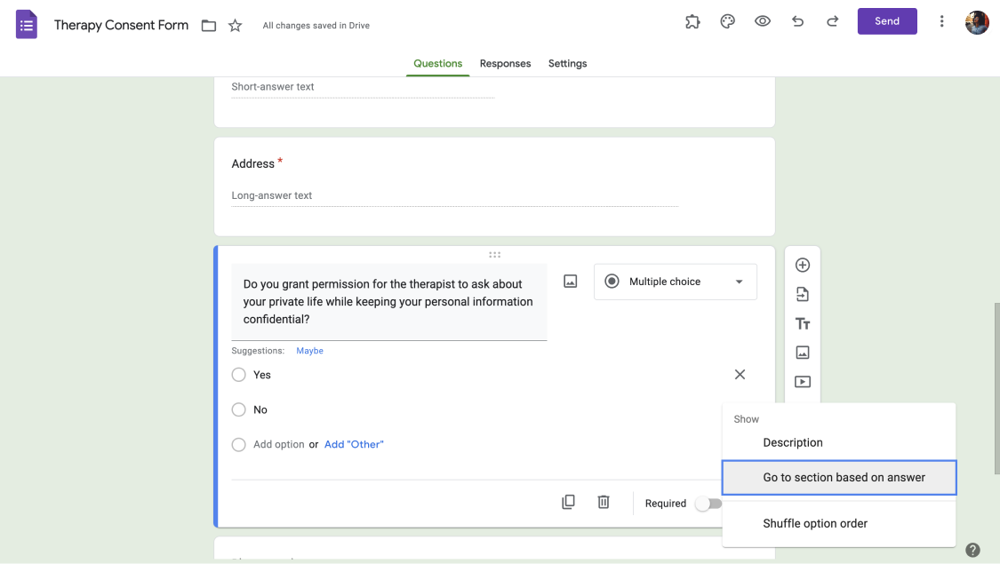Click the add-ons puzzle icon
Screen dimensions: 1000x564
692,21
